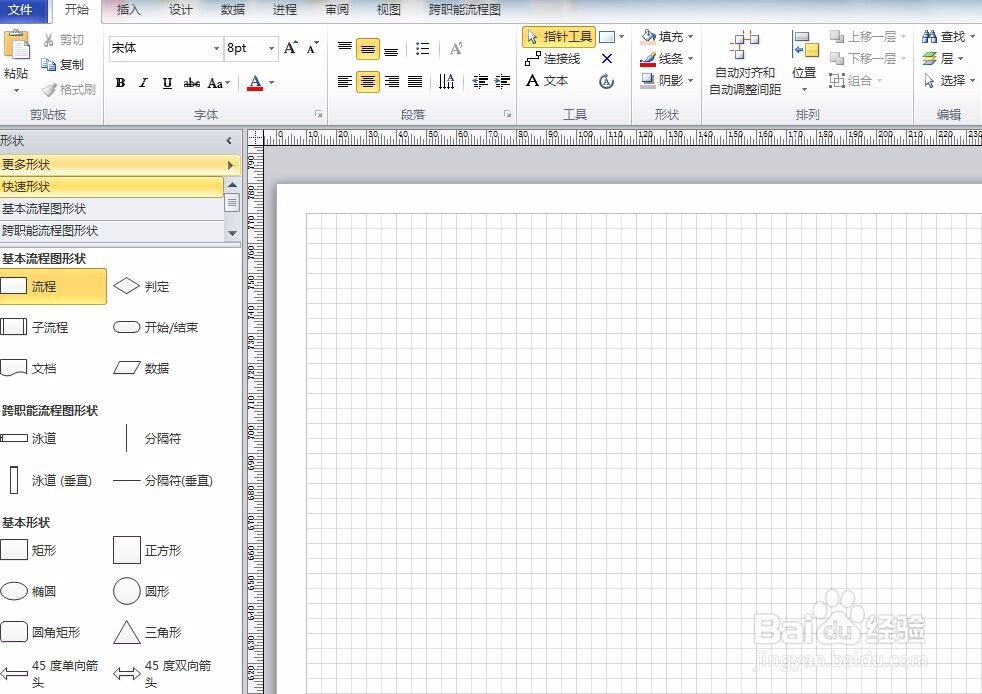The width and height of the screenshot is (982, 694).
Task: Click the increase indent icon
Action: [502, 81]
